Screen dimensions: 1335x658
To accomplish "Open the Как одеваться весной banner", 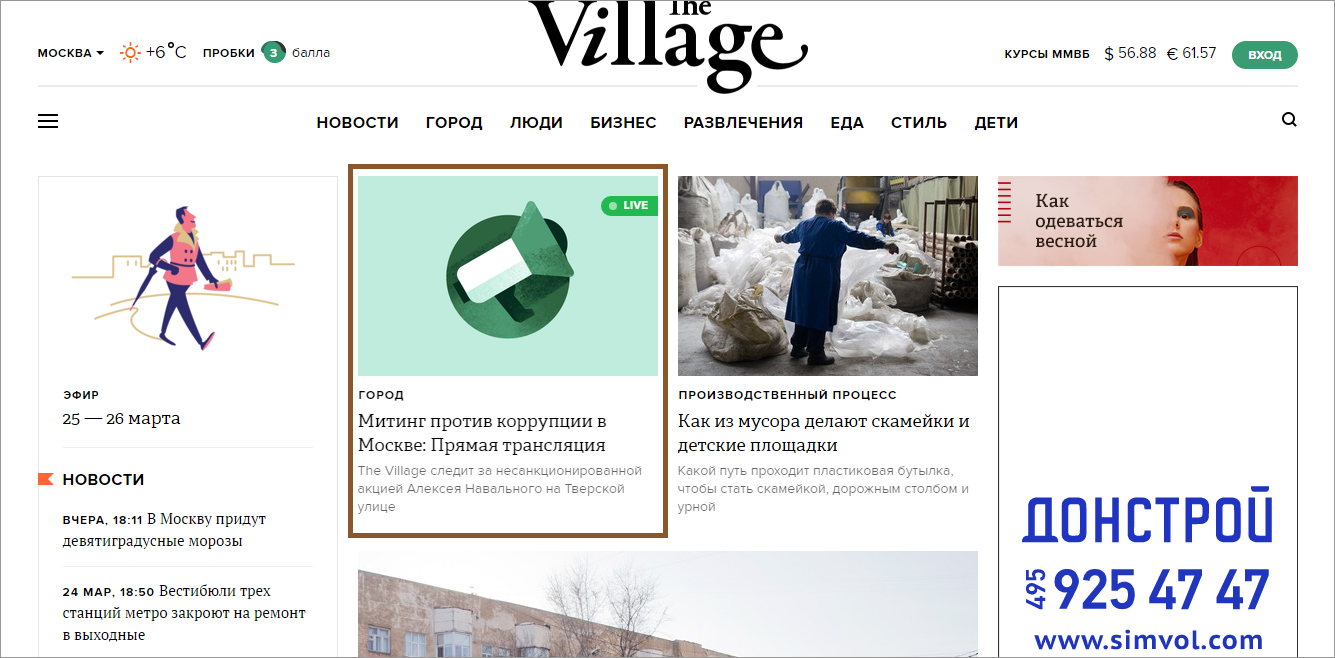I will pyautogui.click(x=1148, y=221).
